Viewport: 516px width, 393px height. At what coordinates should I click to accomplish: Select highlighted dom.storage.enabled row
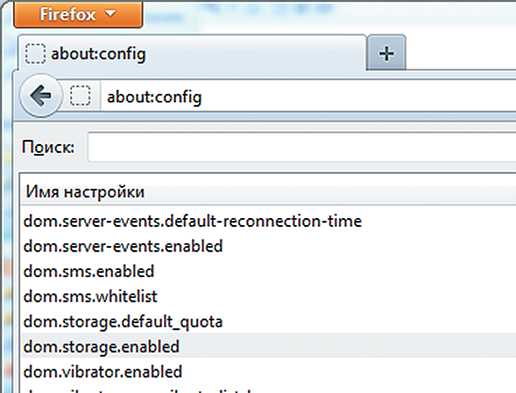click(x=269, y=346)
